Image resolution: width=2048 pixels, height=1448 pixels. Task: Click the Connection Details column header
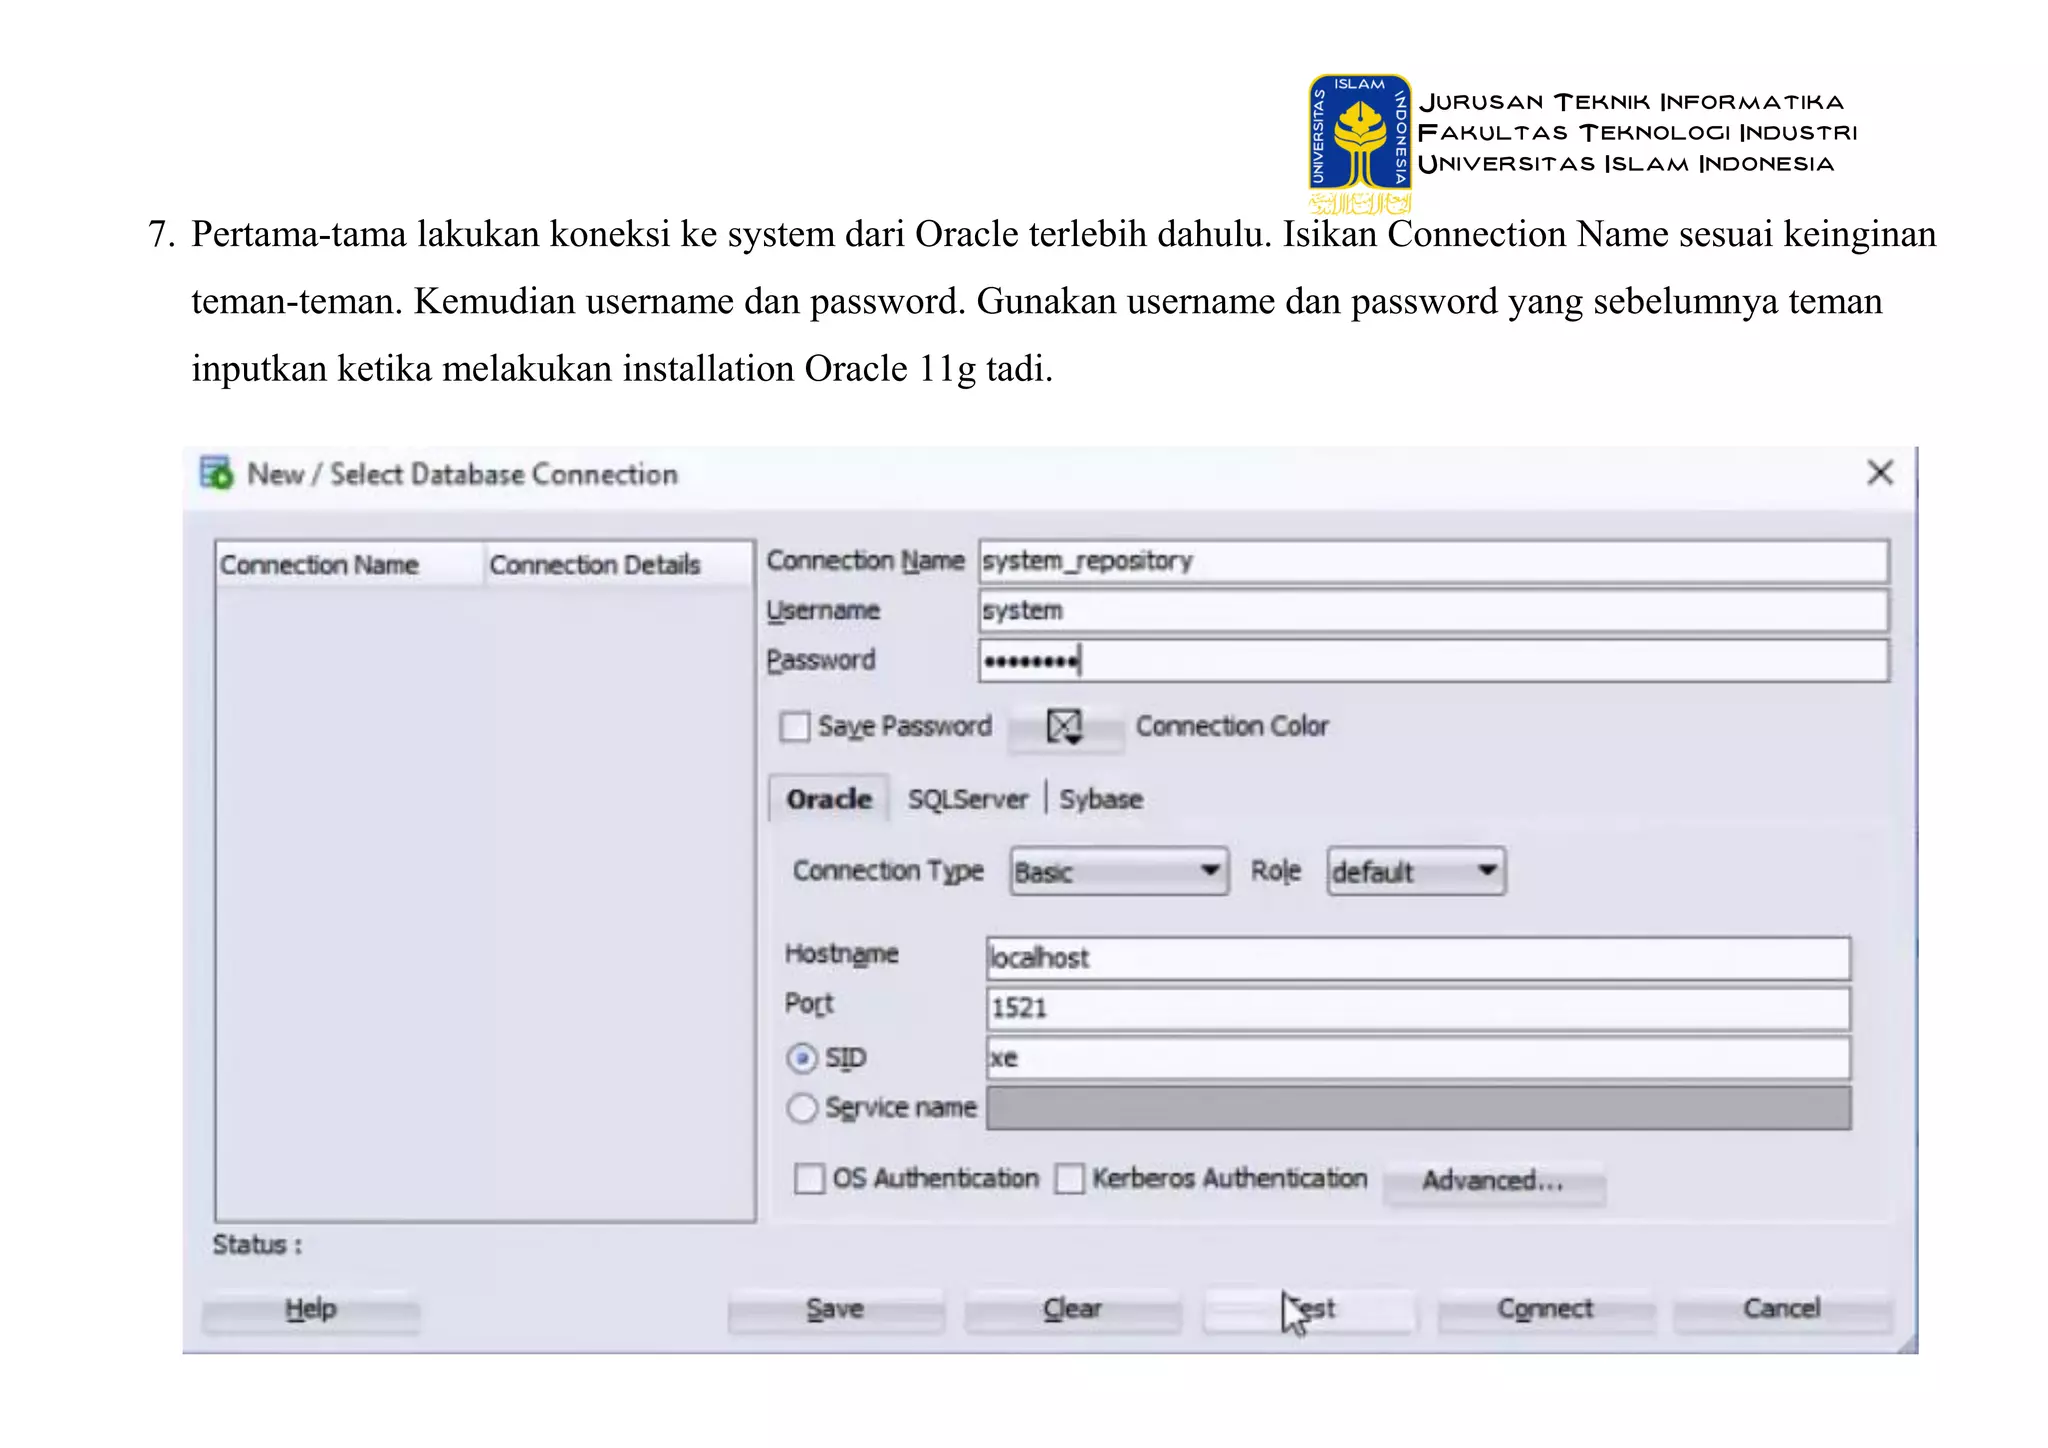pyautogui.click(x=619, y=565)
